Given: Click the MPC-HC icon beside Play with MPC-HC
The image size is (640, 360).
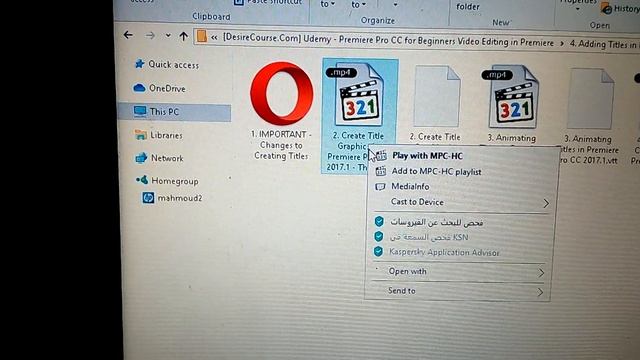Looking at the screenshot, I should (x=381, y=155).
